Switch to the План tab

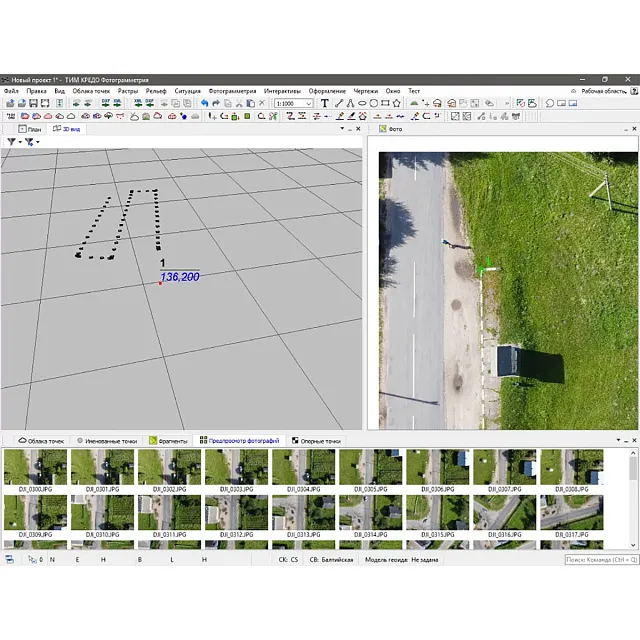(x=31, y=129)
